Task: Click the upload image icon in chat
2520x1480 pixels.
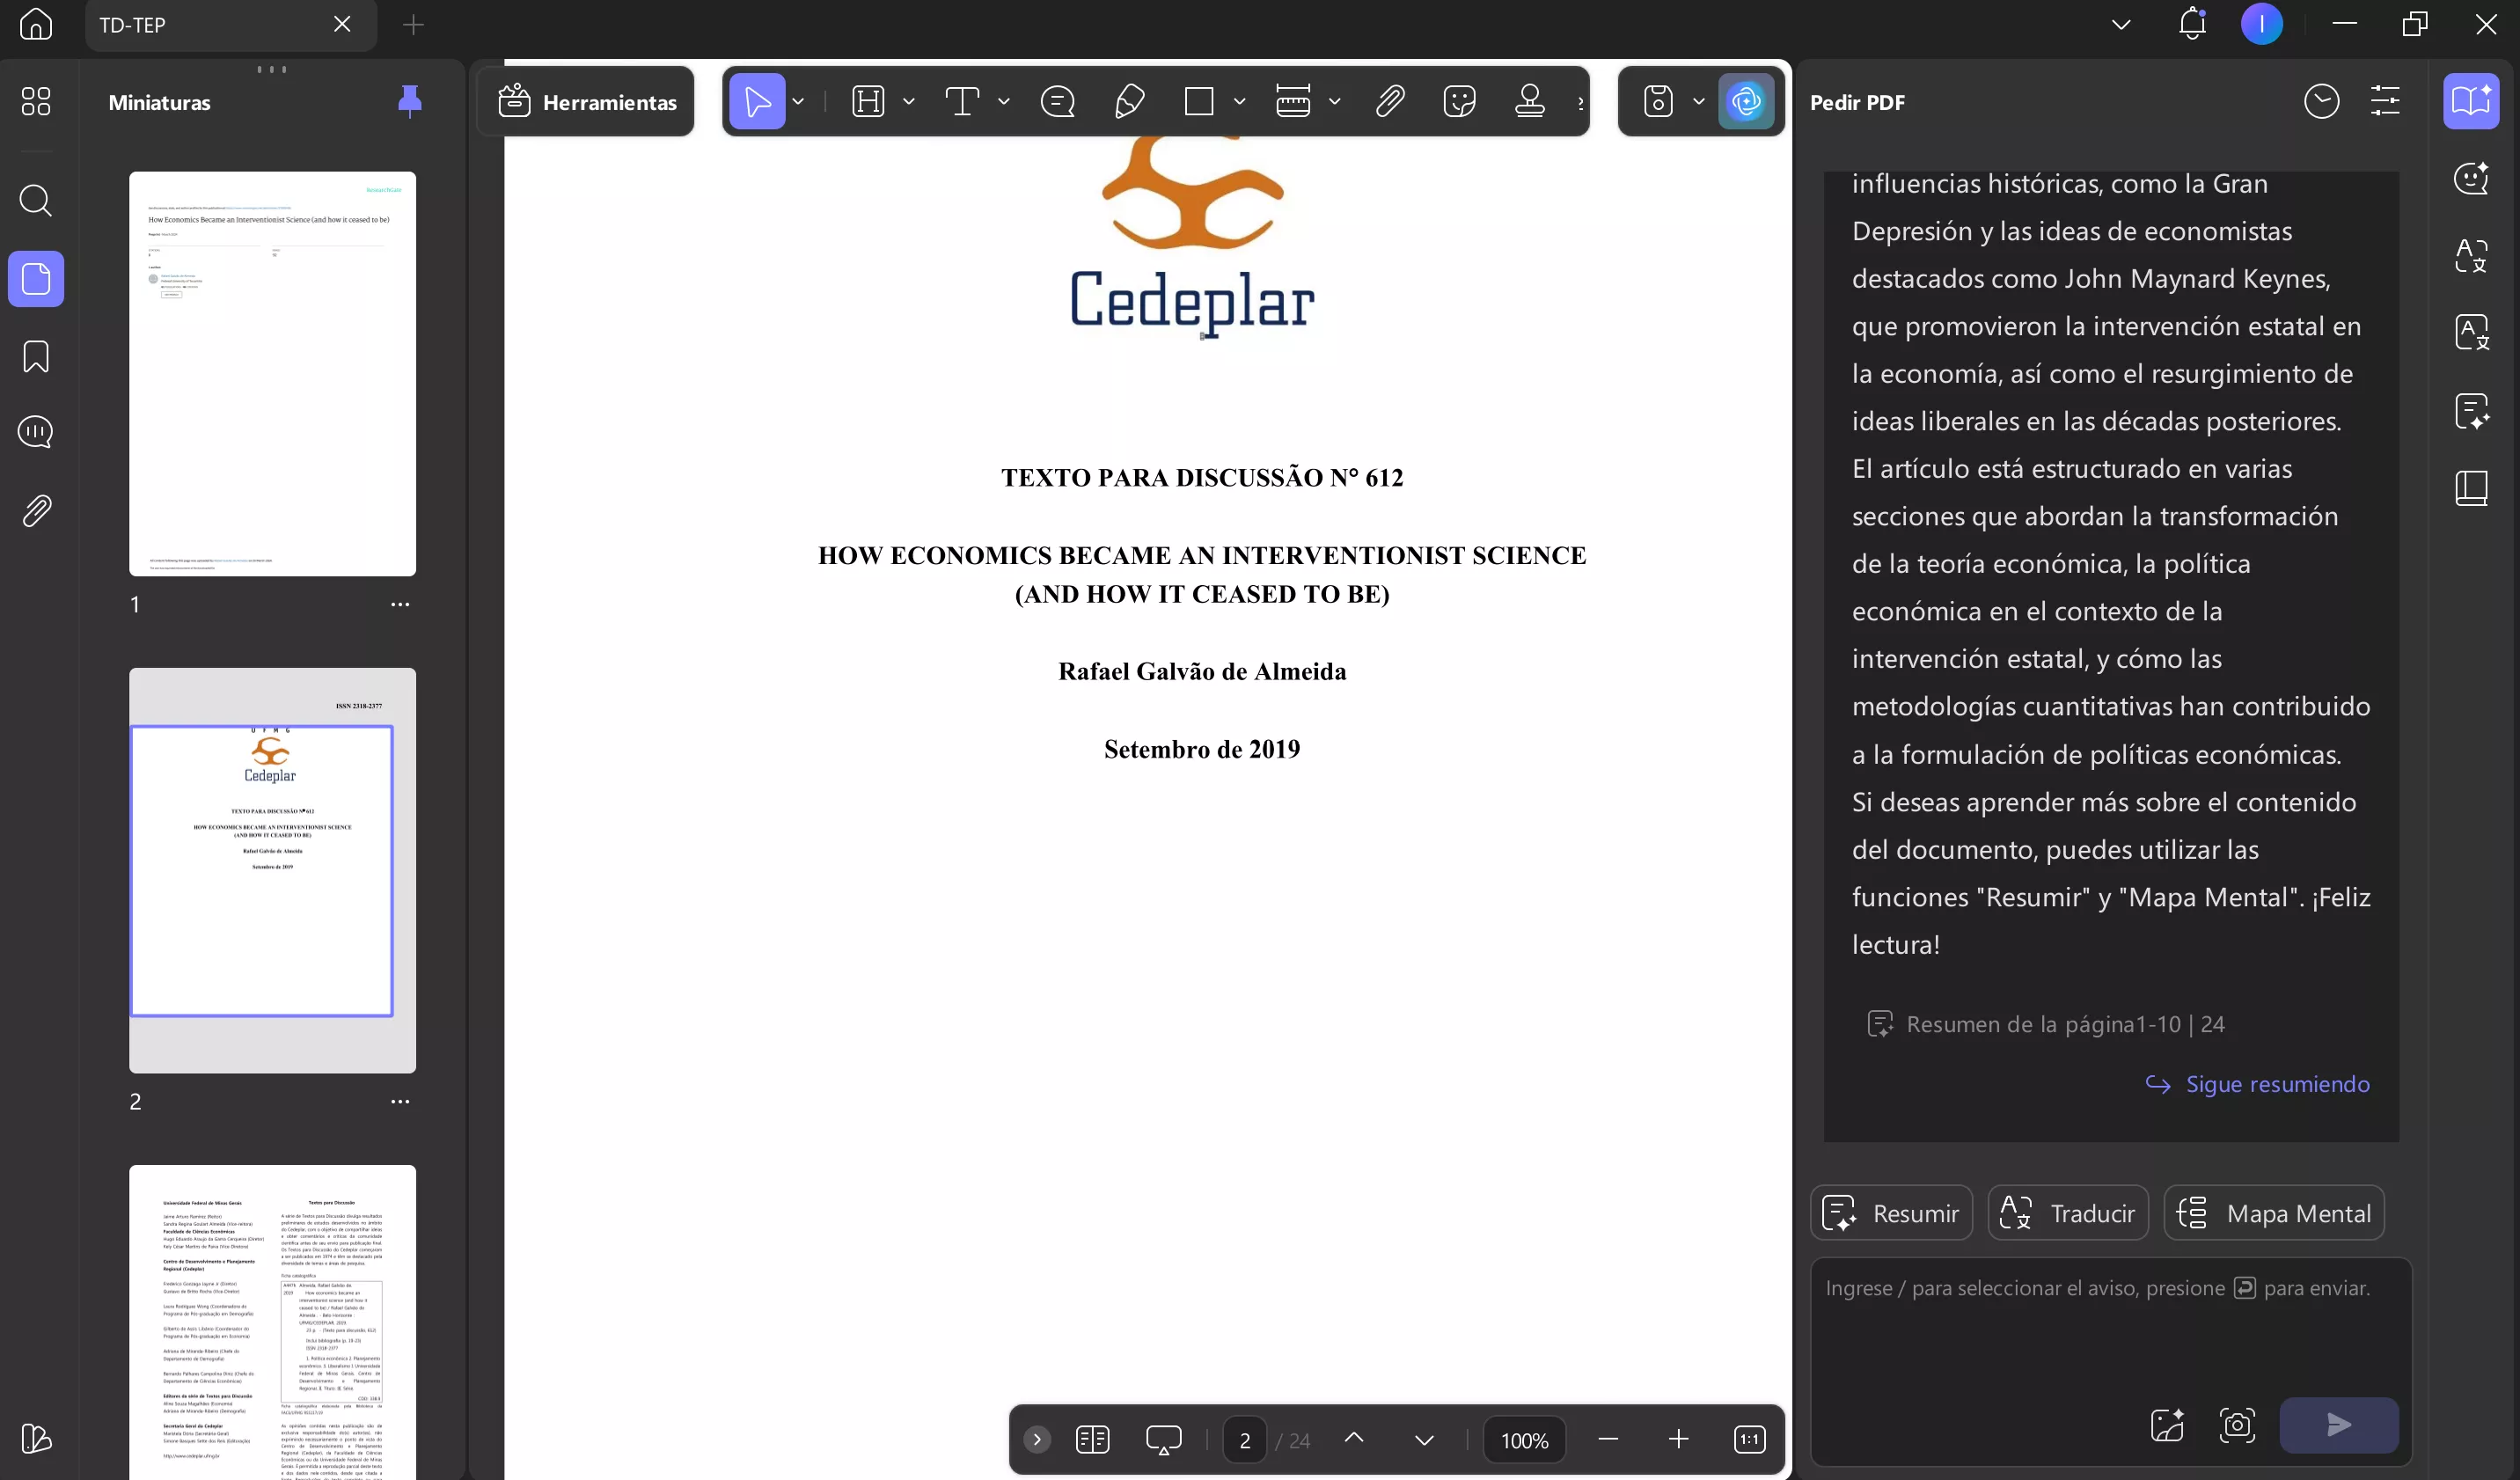Action: (x=2167, y=1425)
